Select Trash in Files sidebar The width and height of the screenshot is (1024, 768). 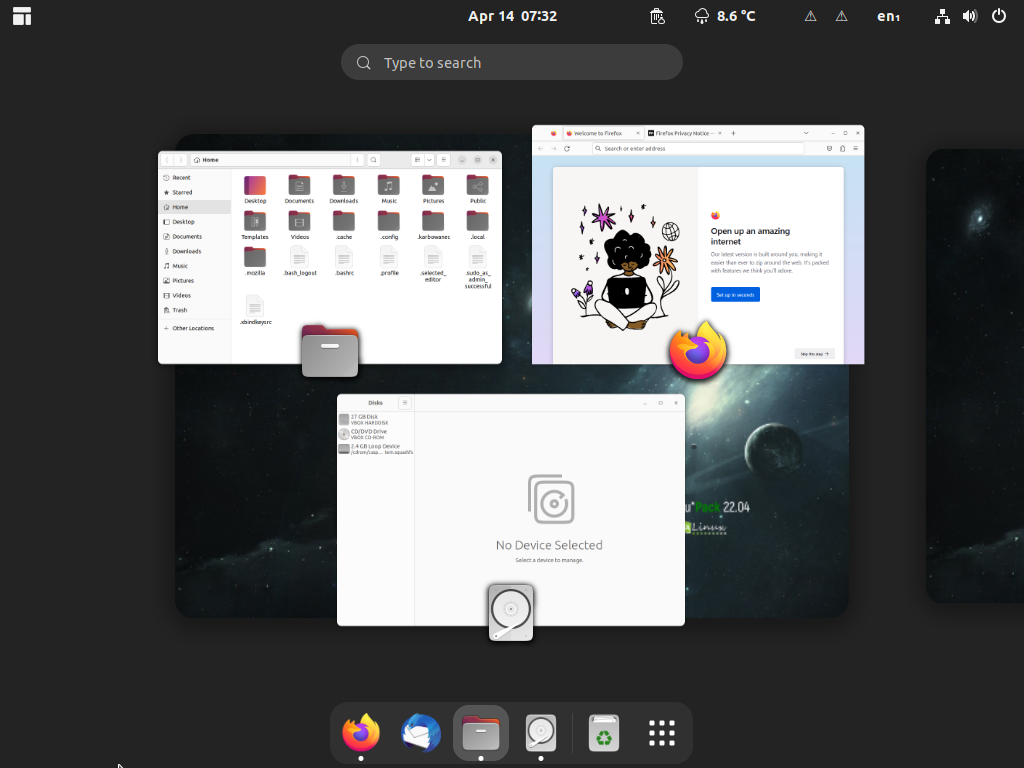pos(195,310)
